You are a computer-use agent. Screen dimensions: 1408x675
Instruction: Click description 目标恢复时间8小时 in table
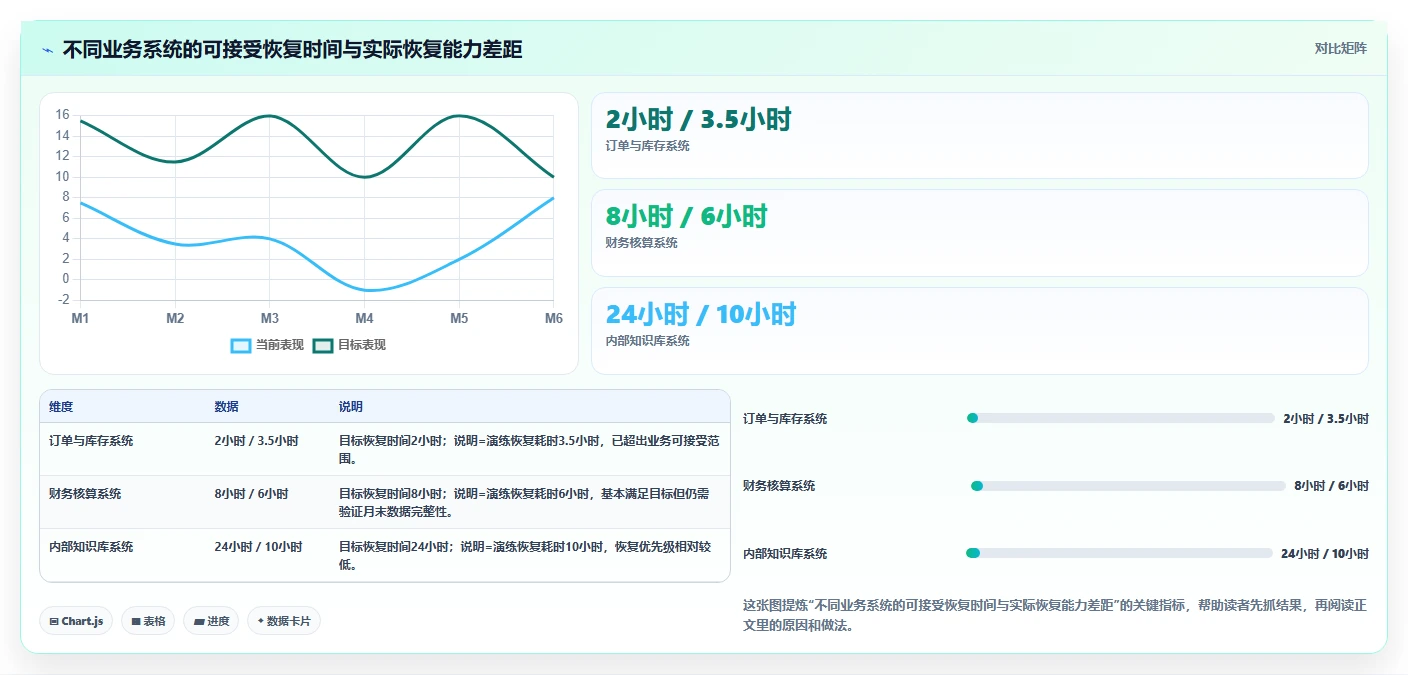coord(530,502)
